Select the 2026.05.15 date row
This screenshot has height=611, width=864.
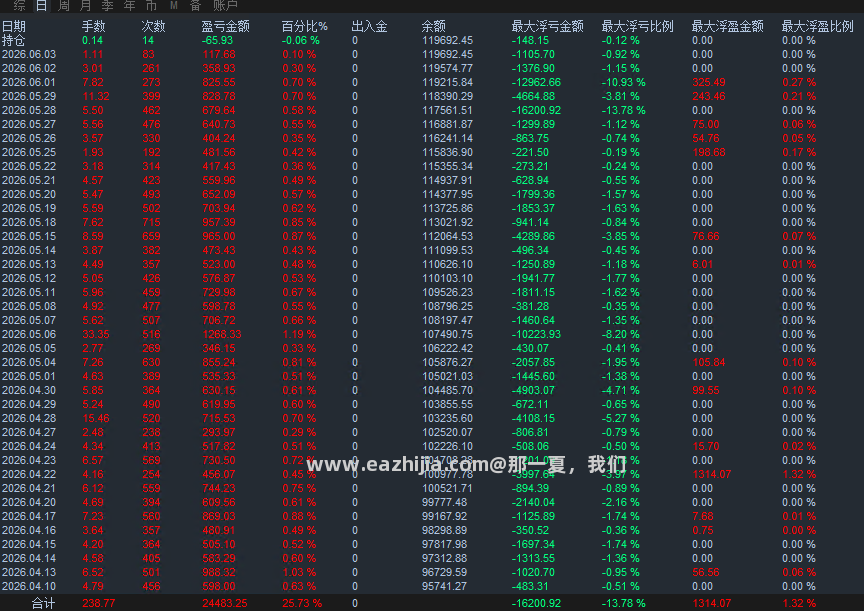(29, 236)
